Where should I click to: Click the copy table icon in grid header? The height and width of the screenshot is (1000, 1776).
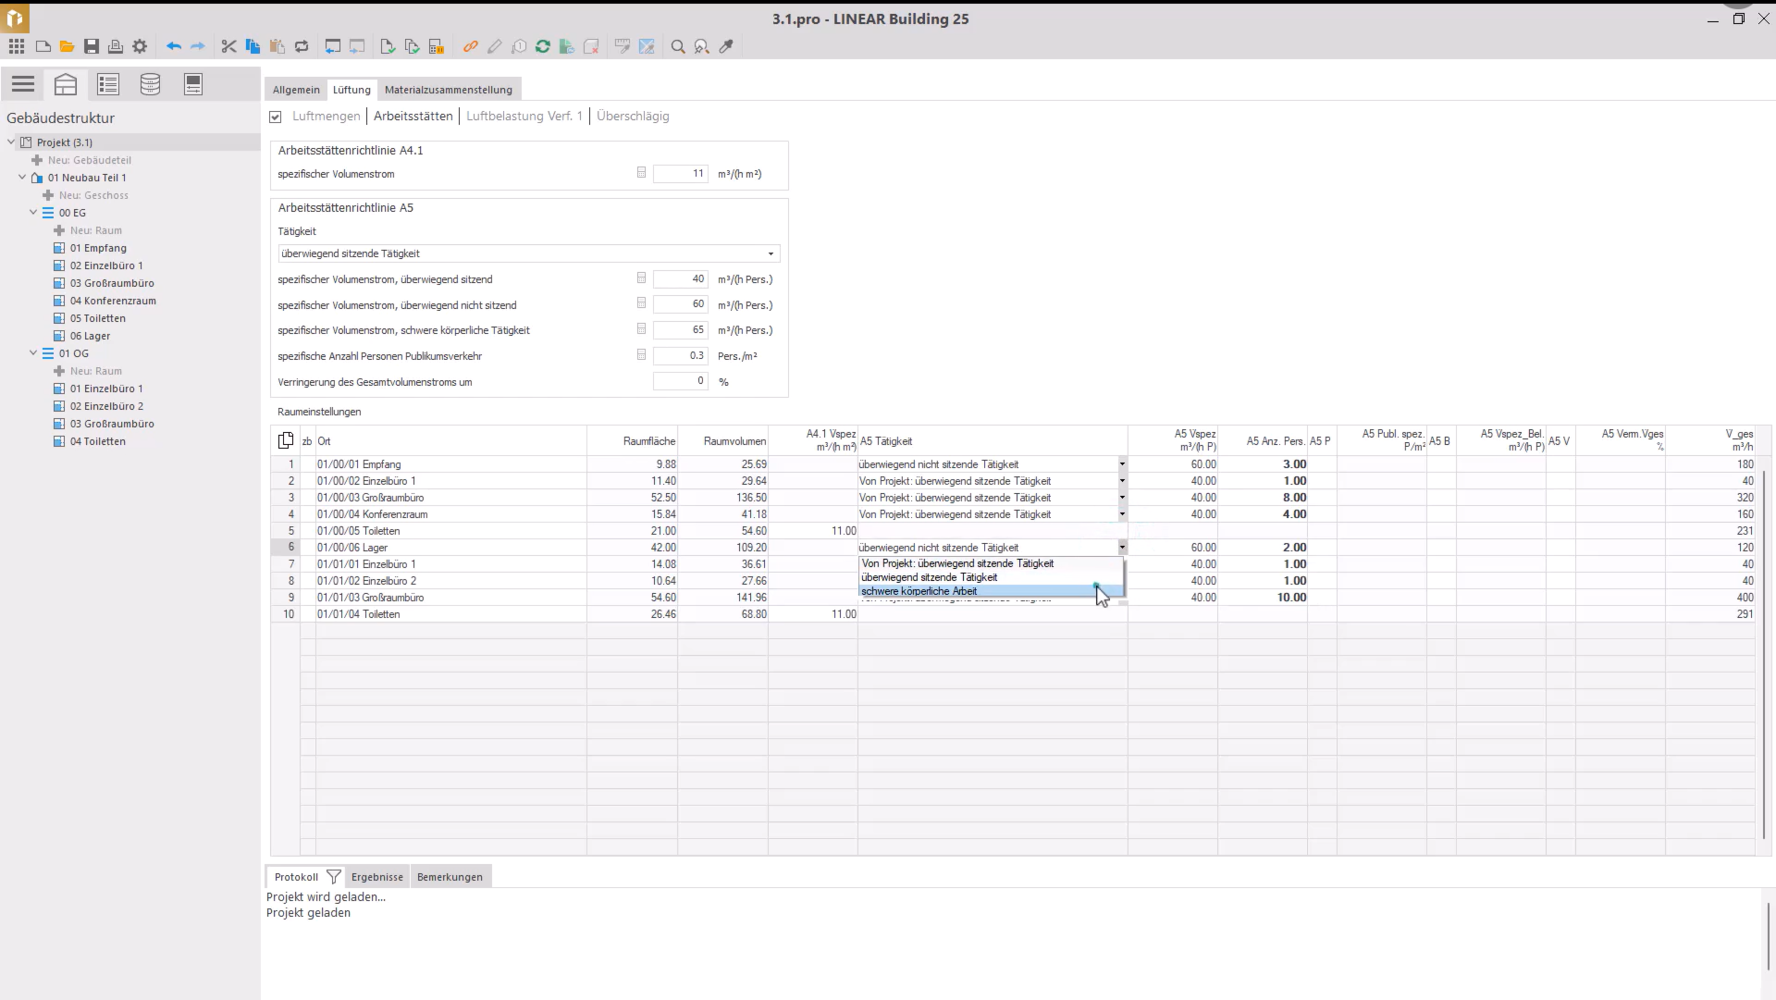[x=286, y=440]
